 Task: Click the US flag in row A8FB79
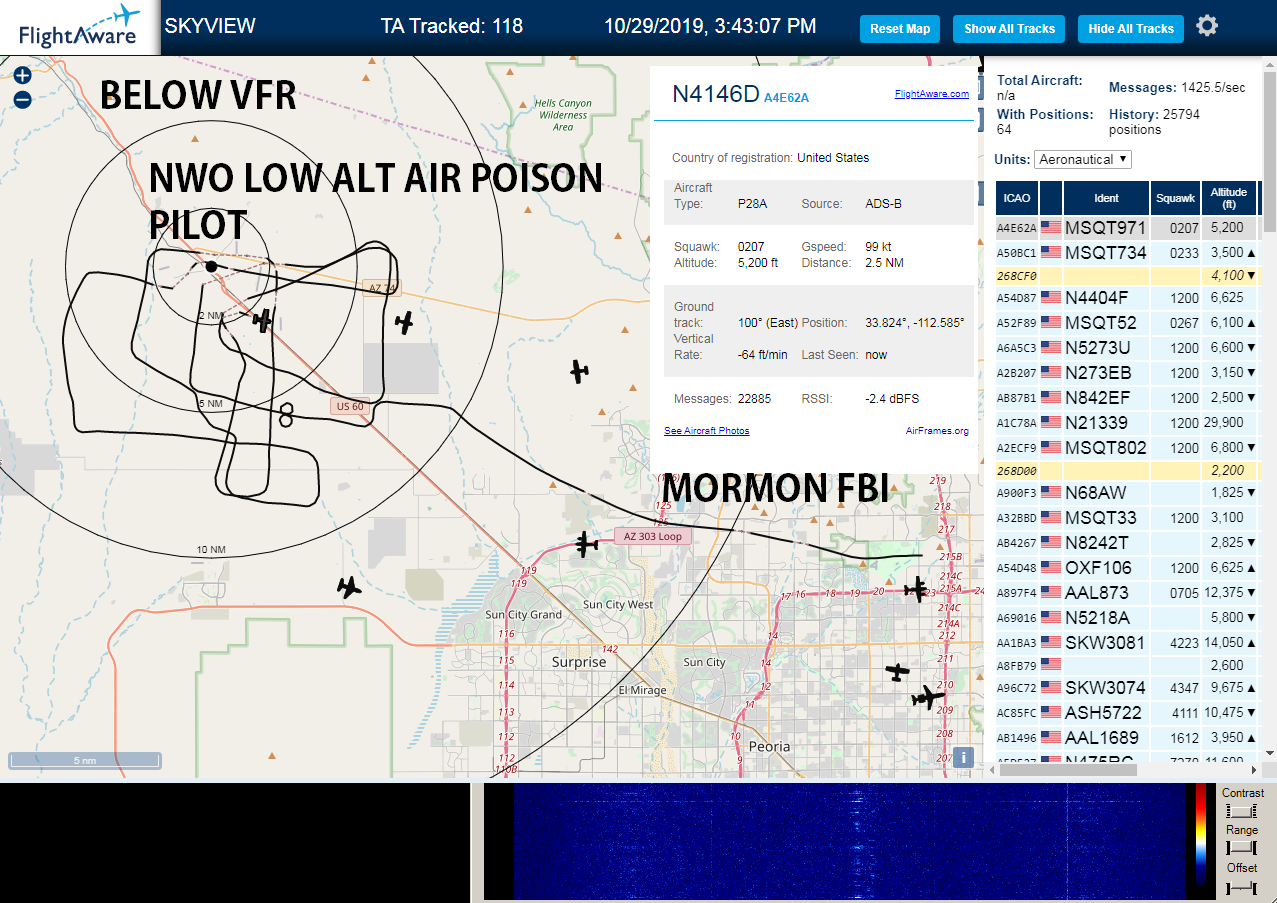[x=1051, y=664]
